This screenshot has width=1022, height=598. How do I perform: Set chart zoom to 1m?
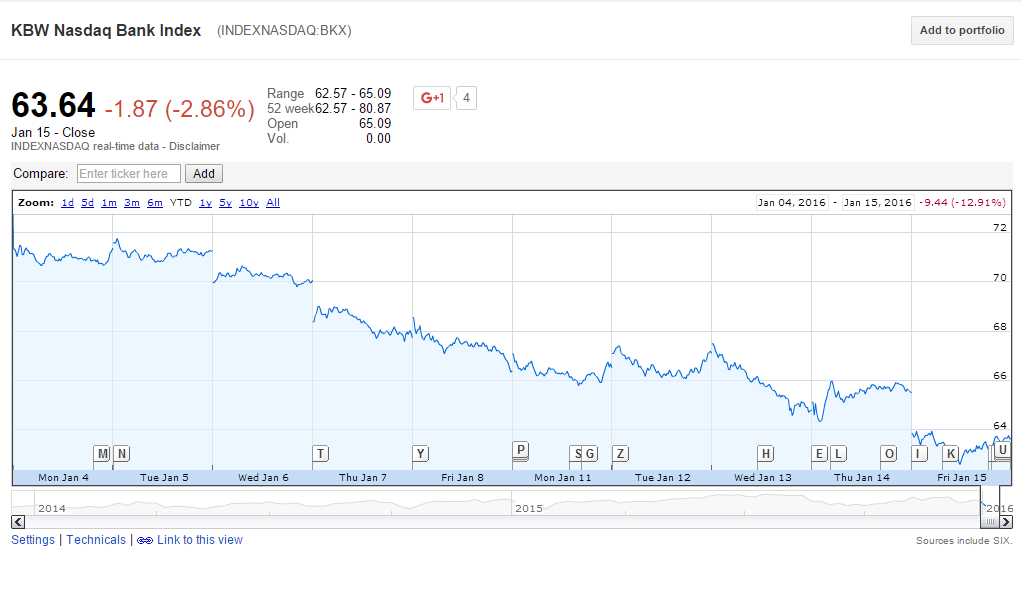[x=109, y=203]
